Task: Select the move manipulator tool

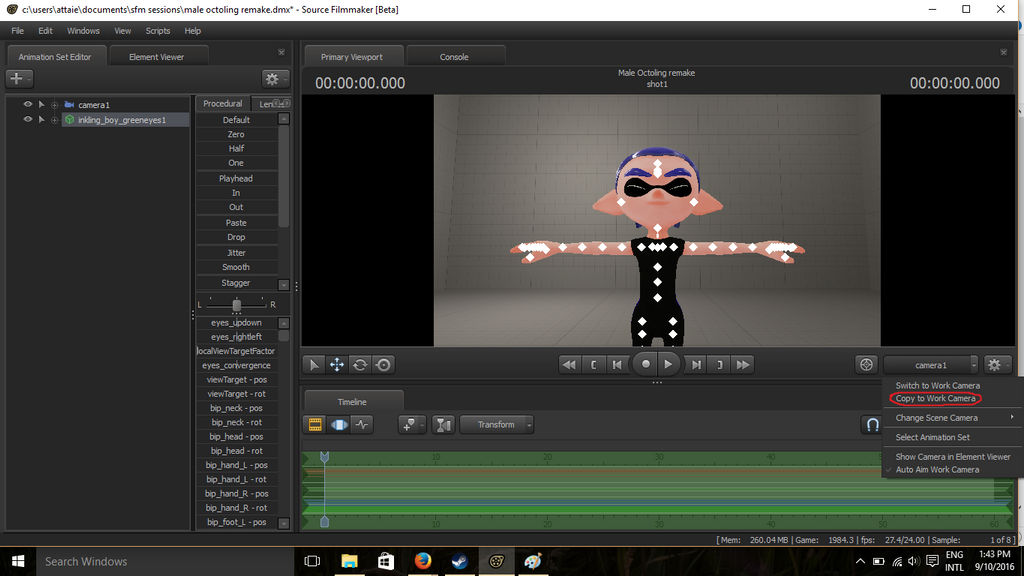Action: [337, 365]
